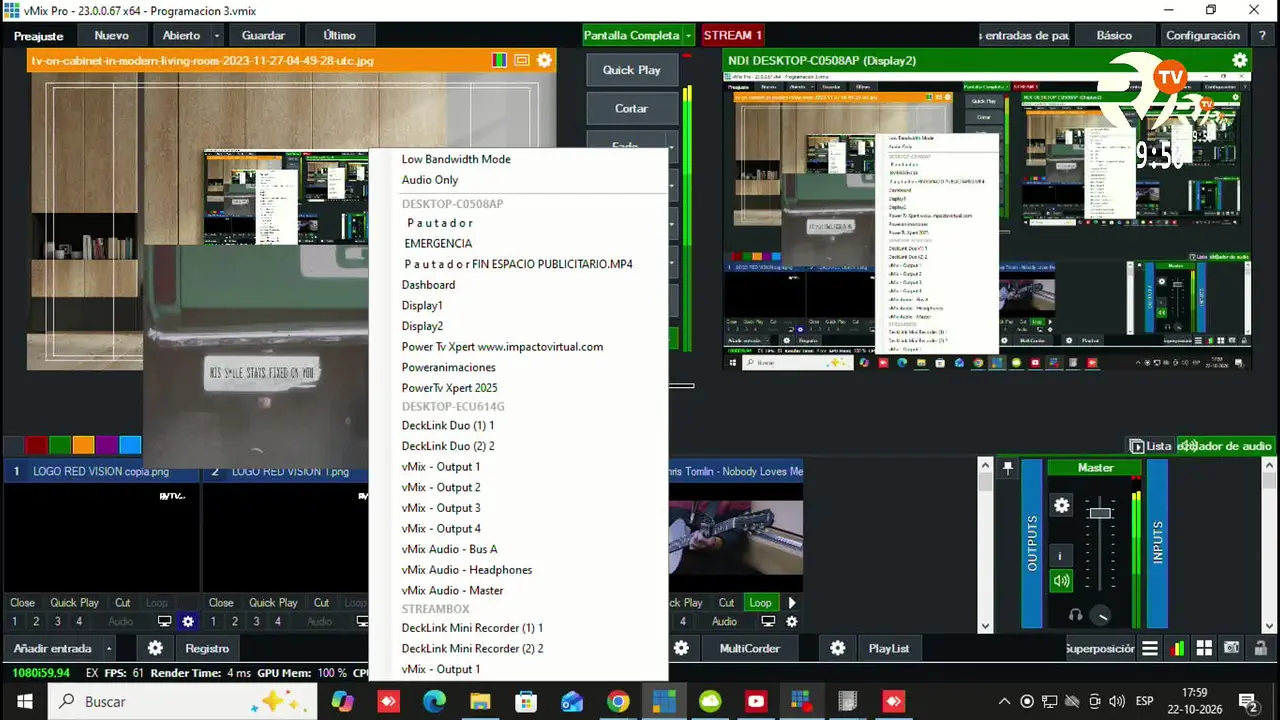Click the gear beside Añadir entrada

(x=155, y=648)
